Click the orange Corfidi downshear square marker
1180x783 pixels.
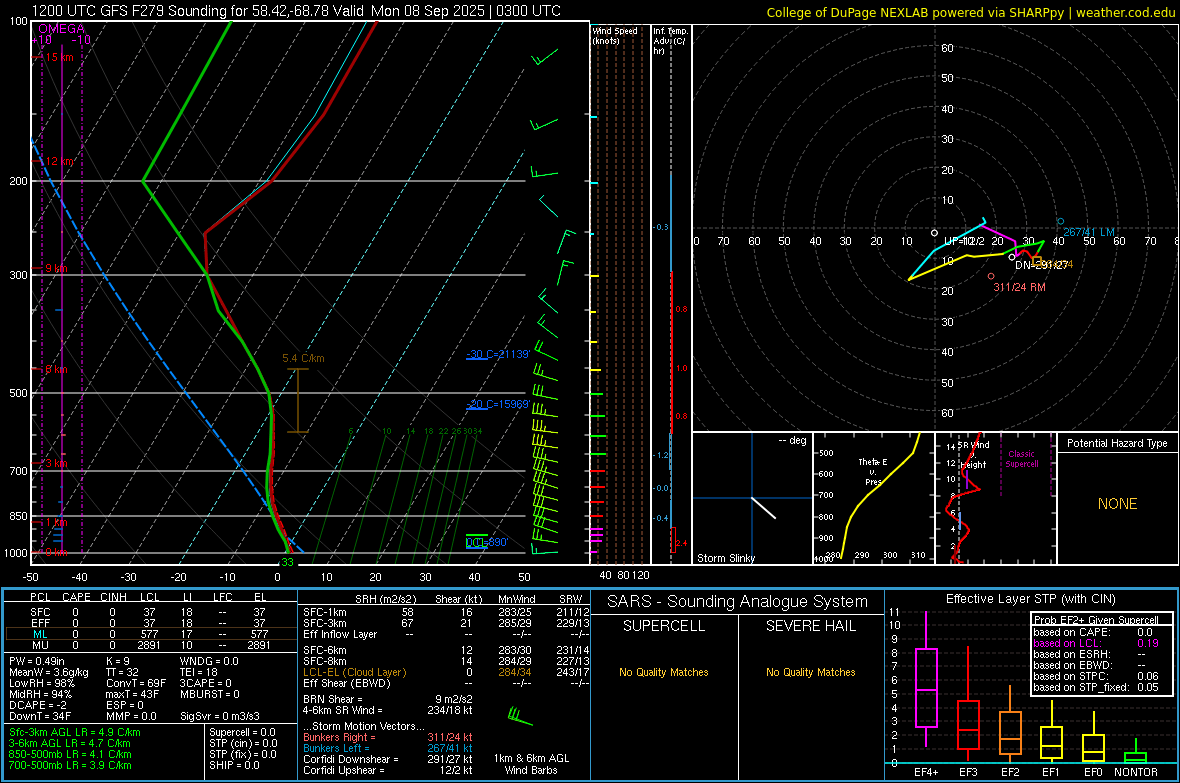coord(1037,260)
